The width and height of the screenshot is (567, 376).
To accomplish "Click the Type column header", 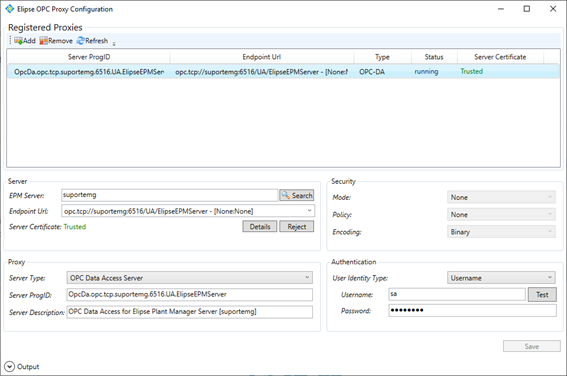I will click(382, 57).
